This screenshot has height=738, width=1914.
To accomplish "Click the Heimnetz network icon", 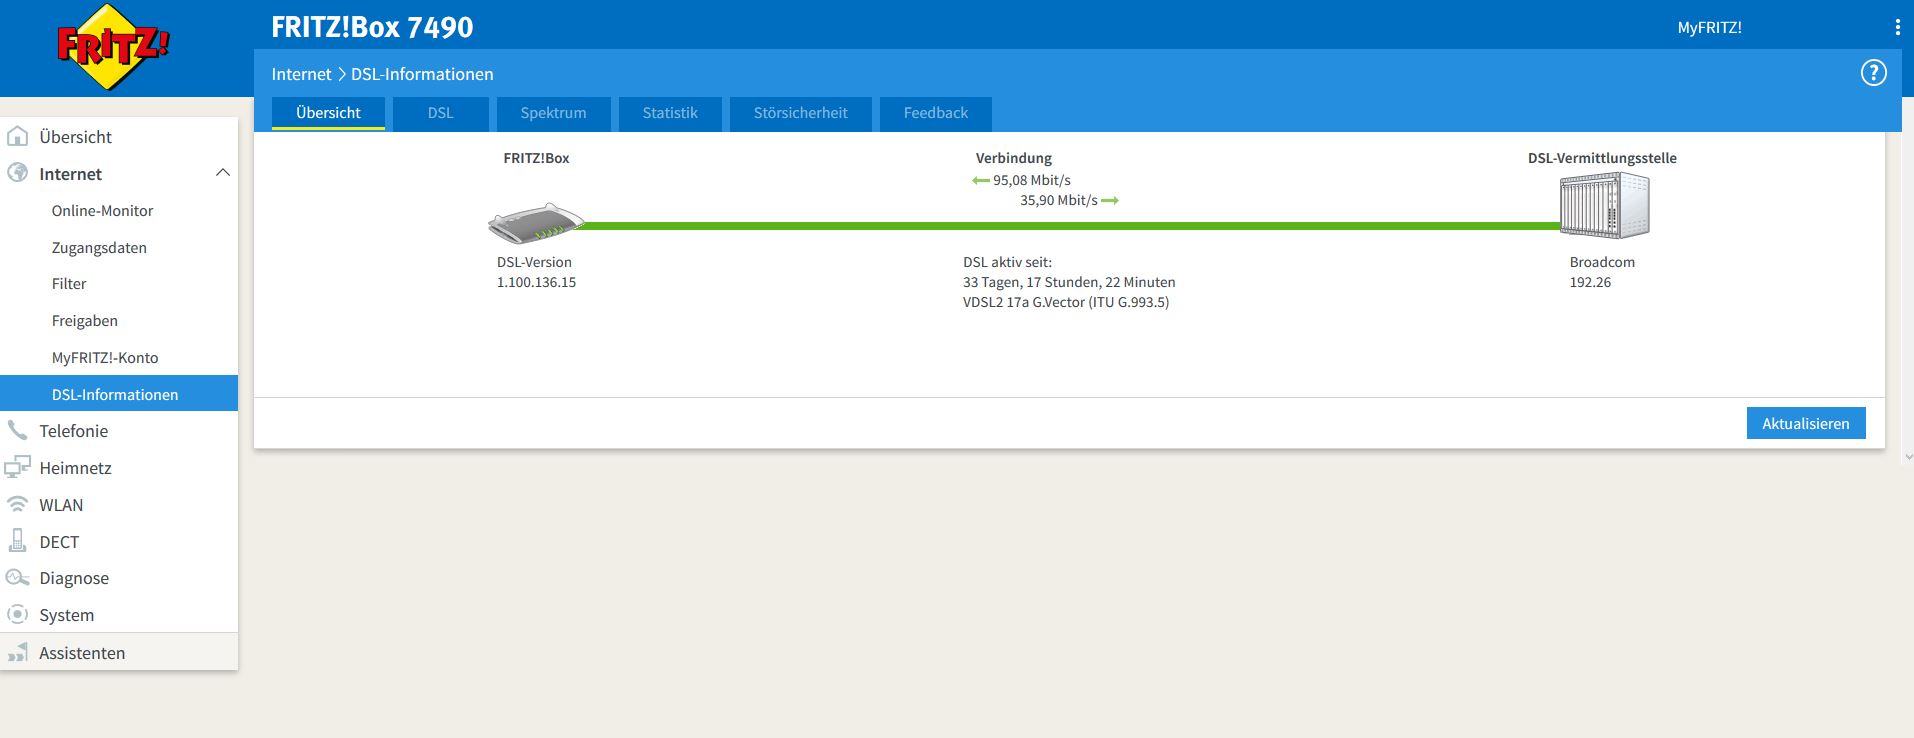I will coord(17,467).
